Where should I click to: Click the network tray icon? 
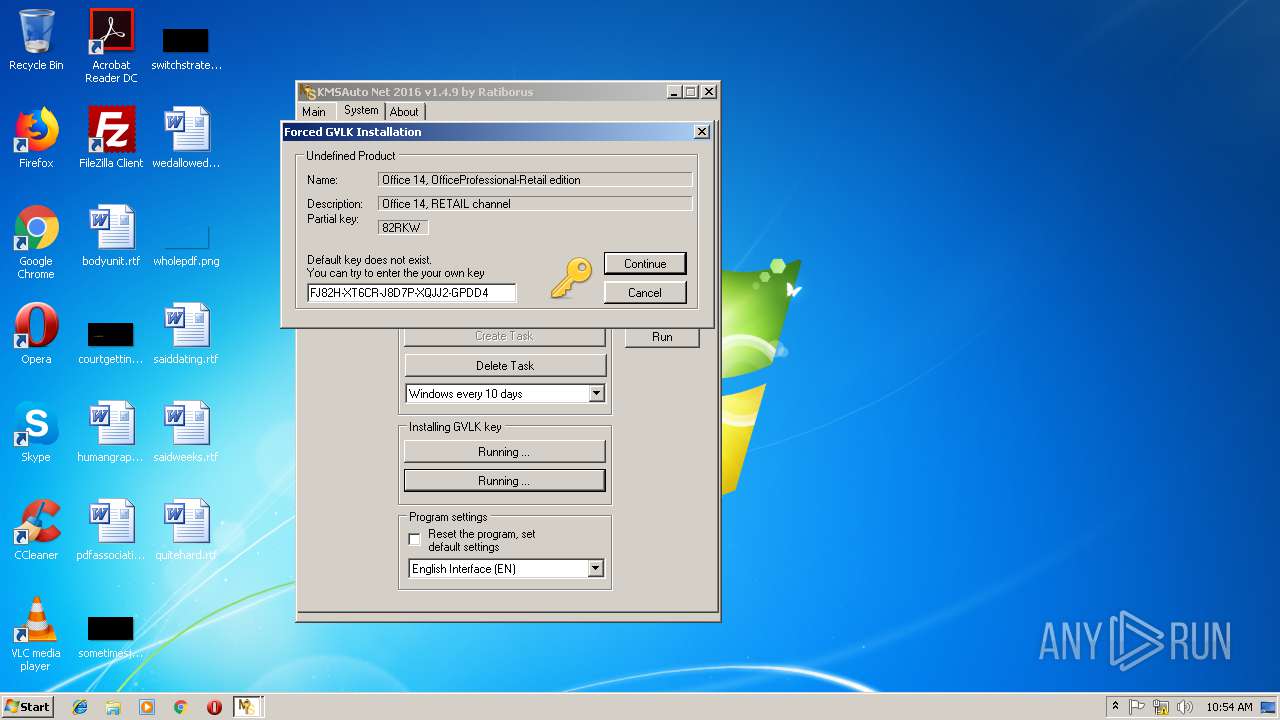(1161, 707)
